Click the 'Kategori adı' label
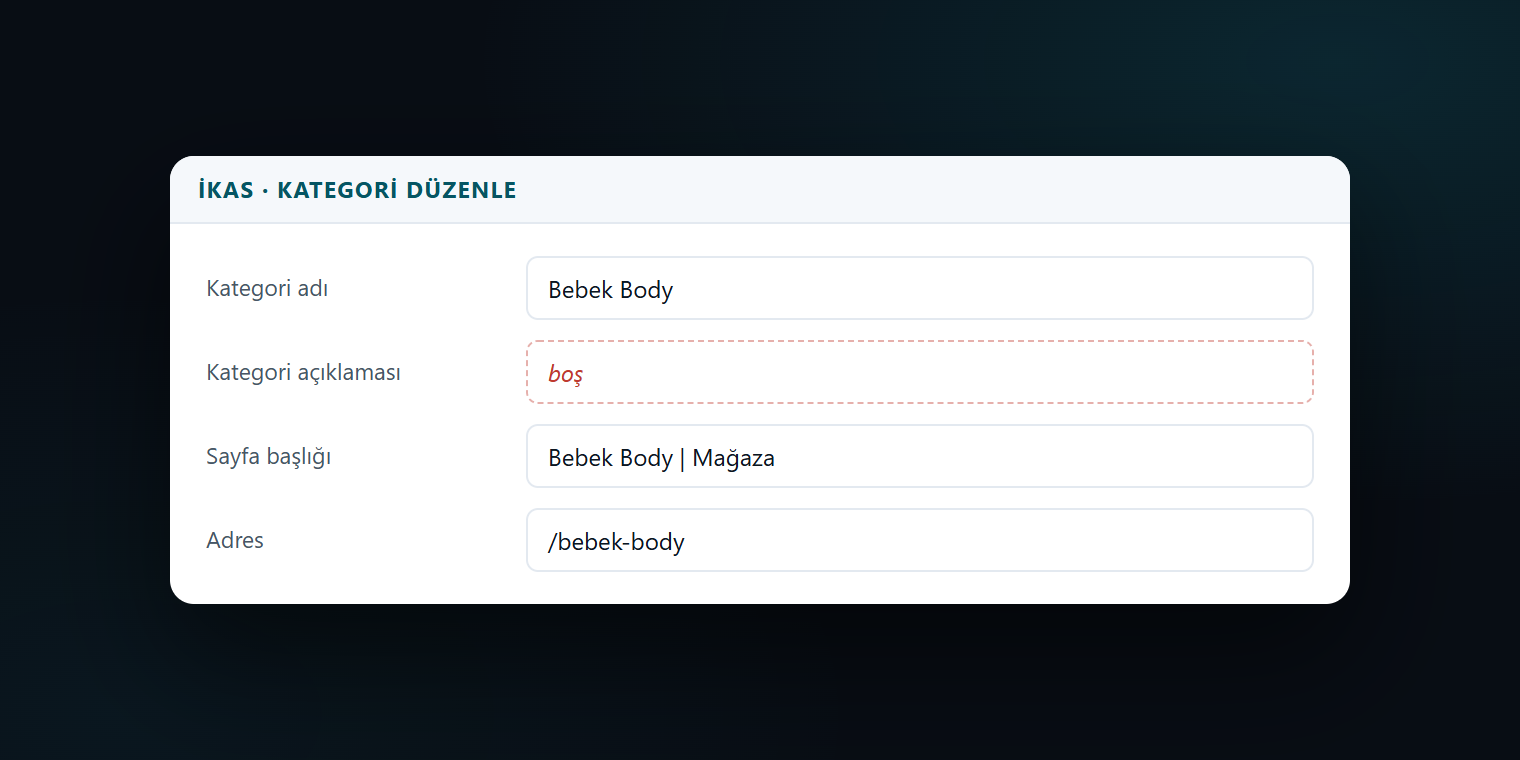Screen dimensions: 1520x760 pyautogui.click(x=267, y=288)
